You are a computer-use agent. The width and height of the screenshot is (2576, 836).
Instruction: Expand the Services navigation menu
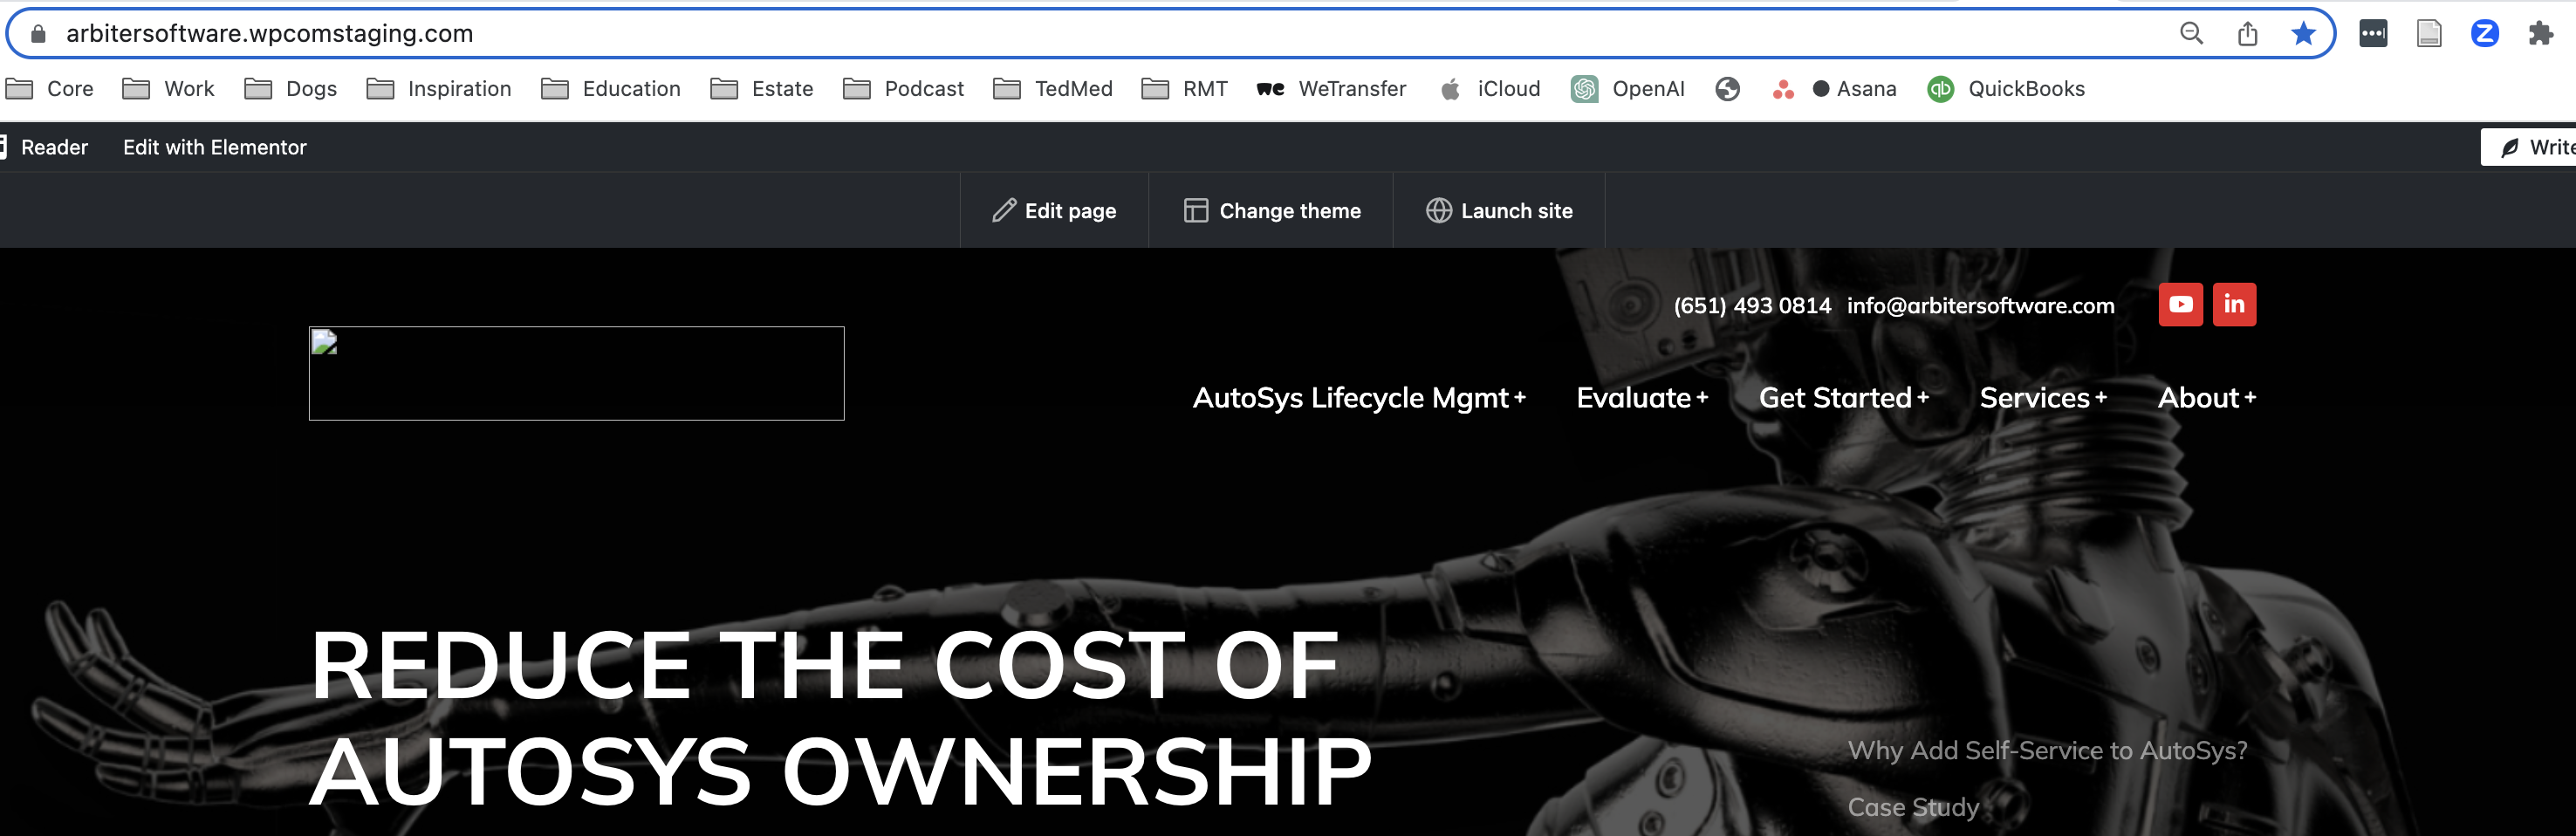pyautogui.click(x=2042, y=397)
